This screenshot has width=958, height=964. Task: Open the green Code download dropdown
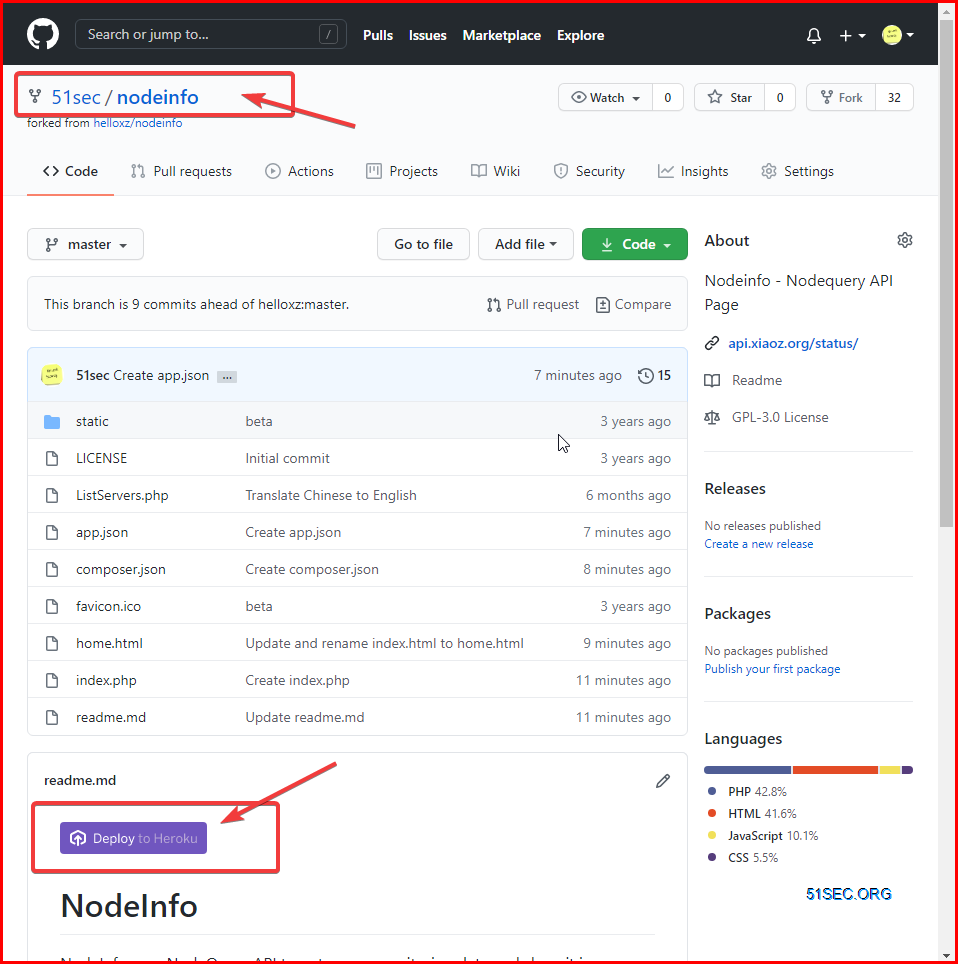point(635,244)
